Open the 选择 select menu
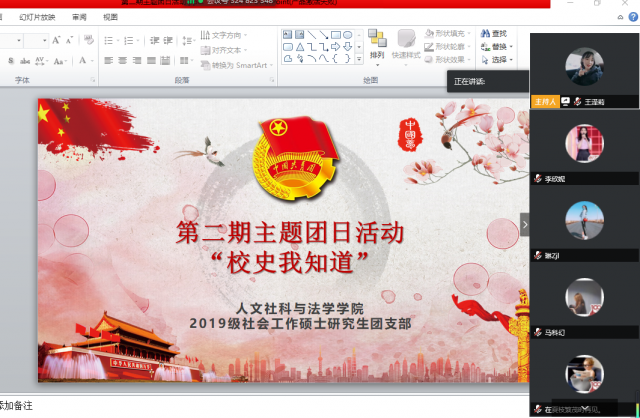The height and width of the screenshot is (418, 640). (496, 60)
